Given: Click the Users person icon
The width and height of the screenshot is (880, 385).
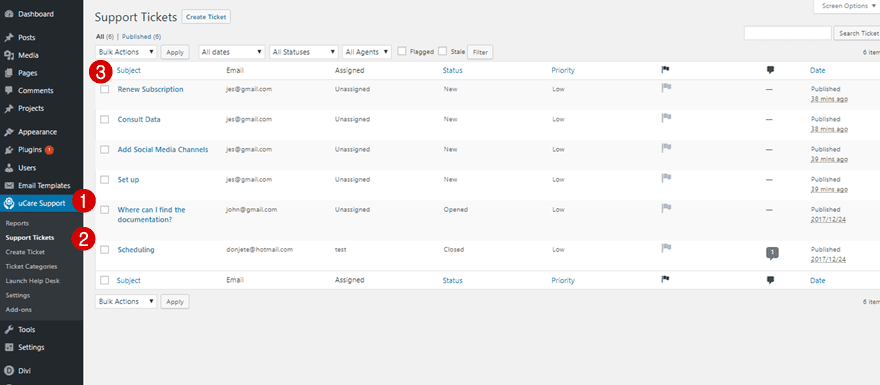Looking at the screenshot, I should tap(8, 168).
